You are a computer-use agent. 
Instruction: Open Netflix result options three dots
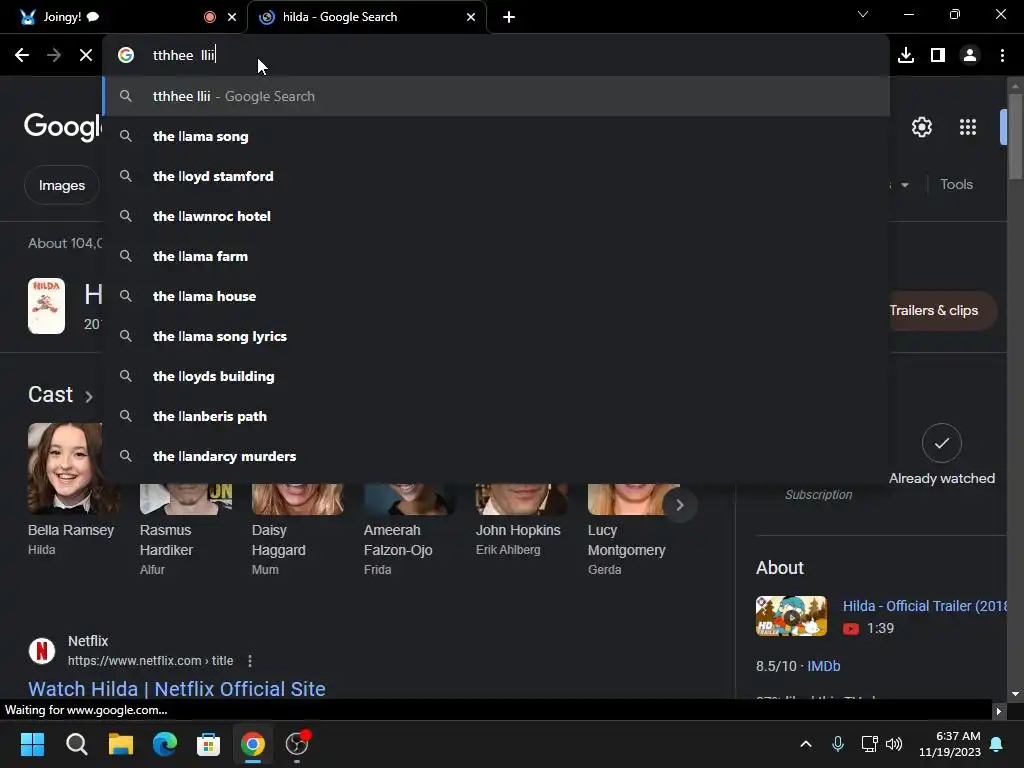click(250, 661)
